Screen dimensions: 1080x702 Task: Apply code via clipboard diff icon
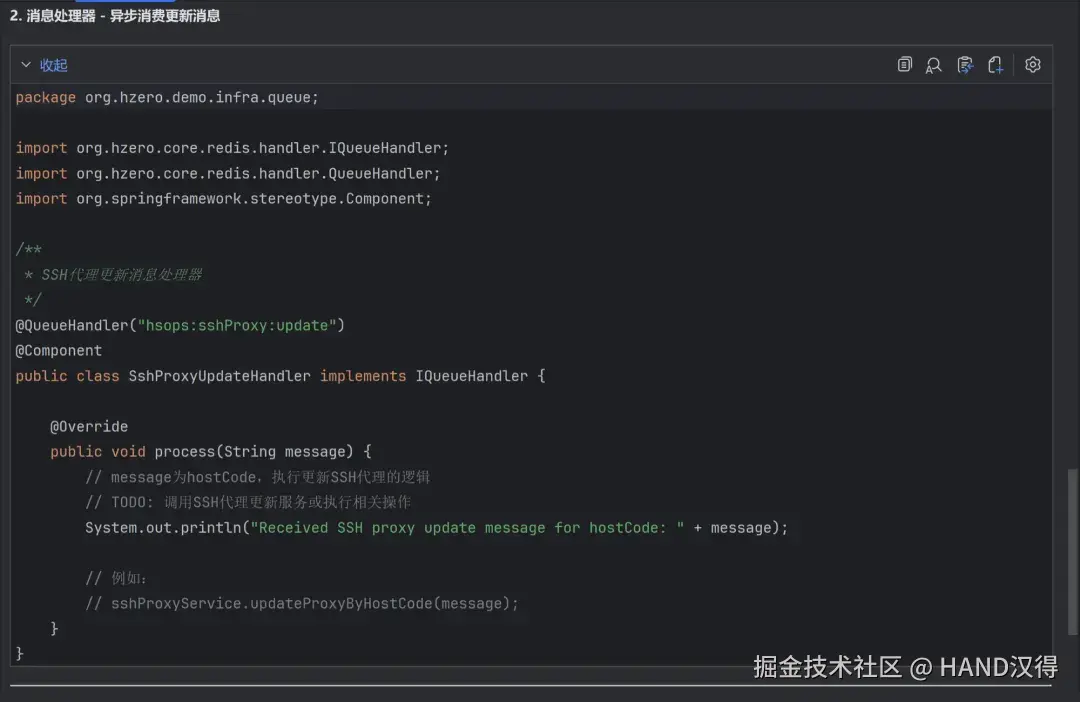pos(964,65)
